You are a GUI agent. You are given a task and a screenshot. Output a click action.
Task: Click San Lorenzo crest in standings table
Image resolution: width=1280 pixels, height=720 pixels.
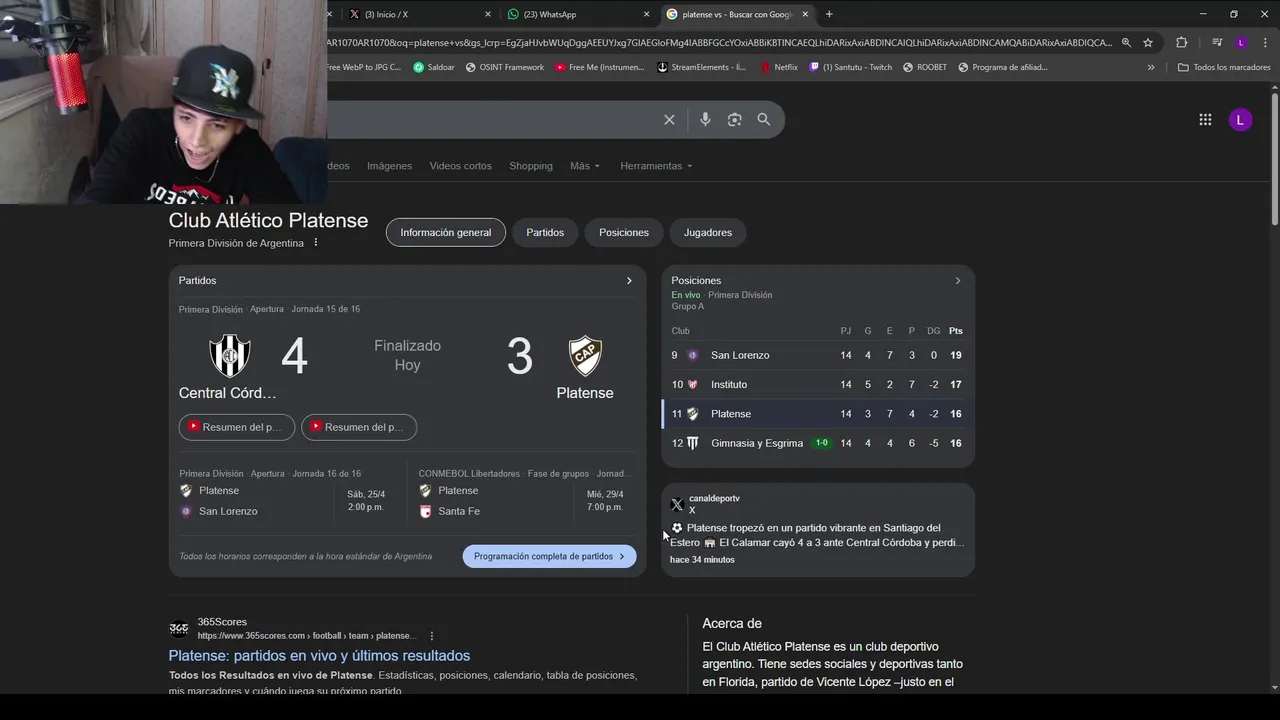point(692,355)
